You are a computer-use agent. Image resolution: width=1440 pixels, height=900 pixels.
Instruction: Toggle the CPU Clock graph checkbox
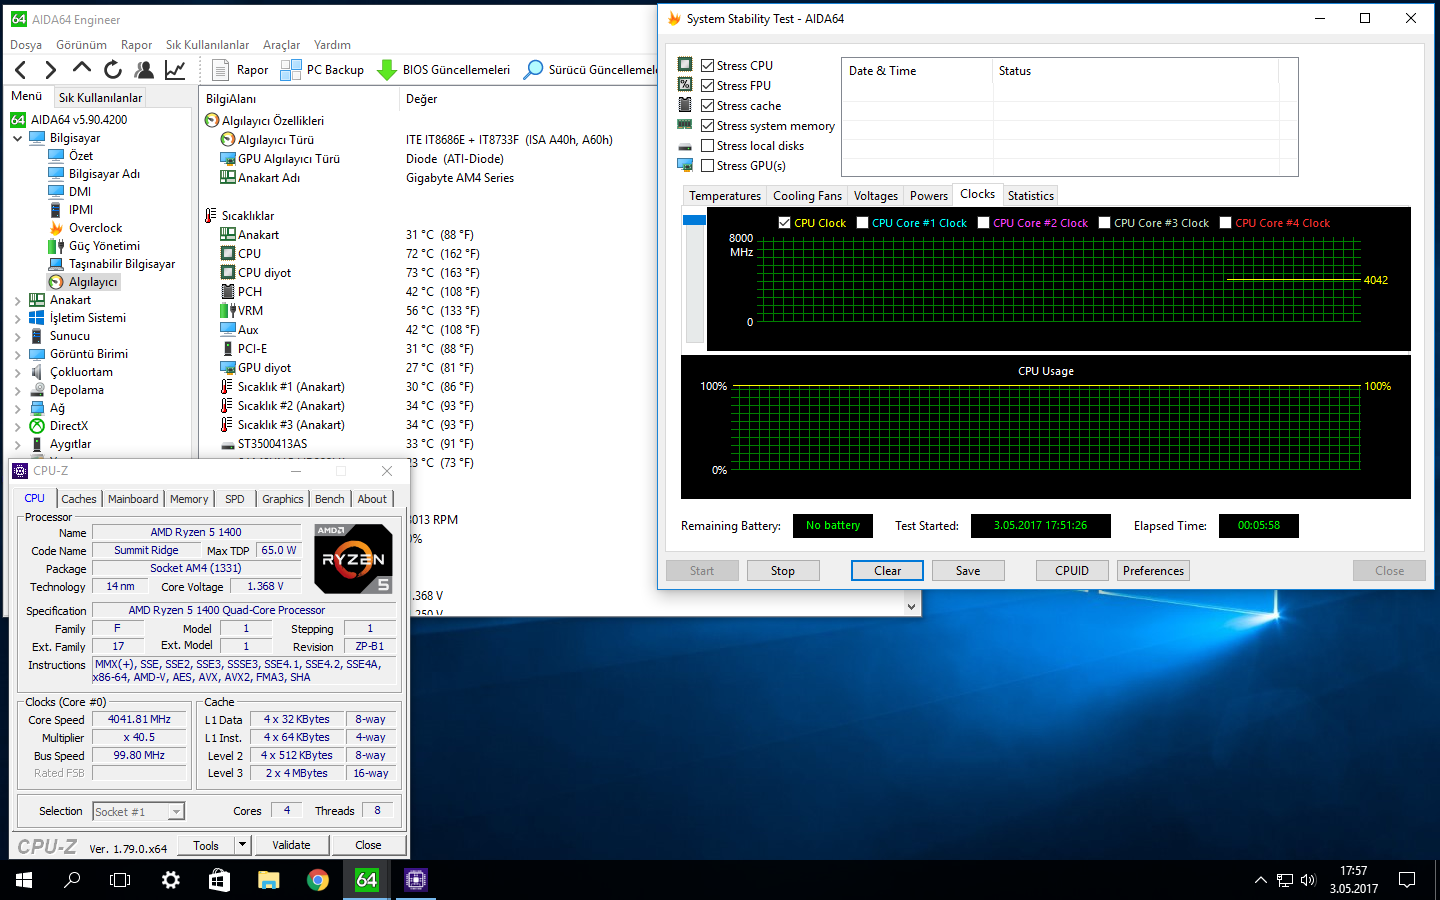point(784,223)
